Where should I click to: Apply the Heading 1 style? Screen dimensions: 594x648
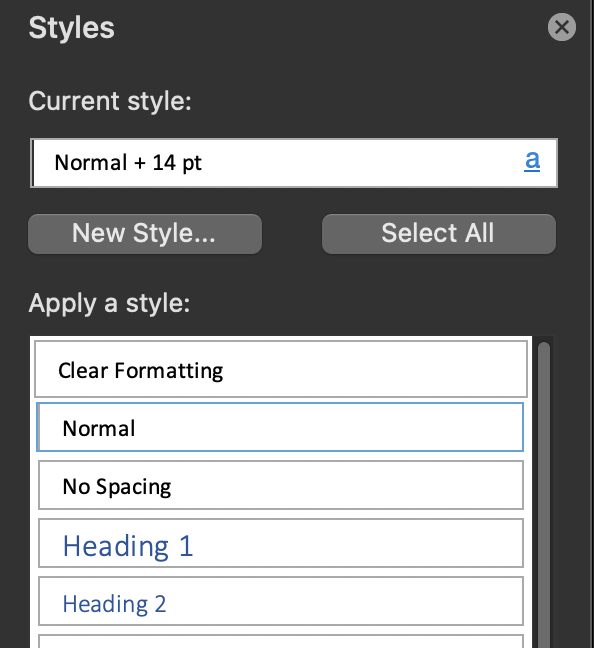281,543
